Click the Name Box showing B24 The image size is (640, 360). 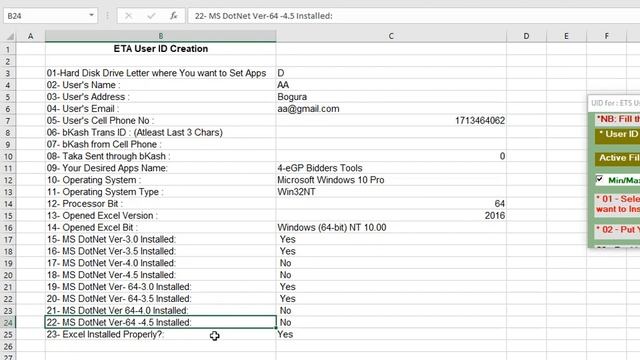pyautogui.click(x=46, y=16)
